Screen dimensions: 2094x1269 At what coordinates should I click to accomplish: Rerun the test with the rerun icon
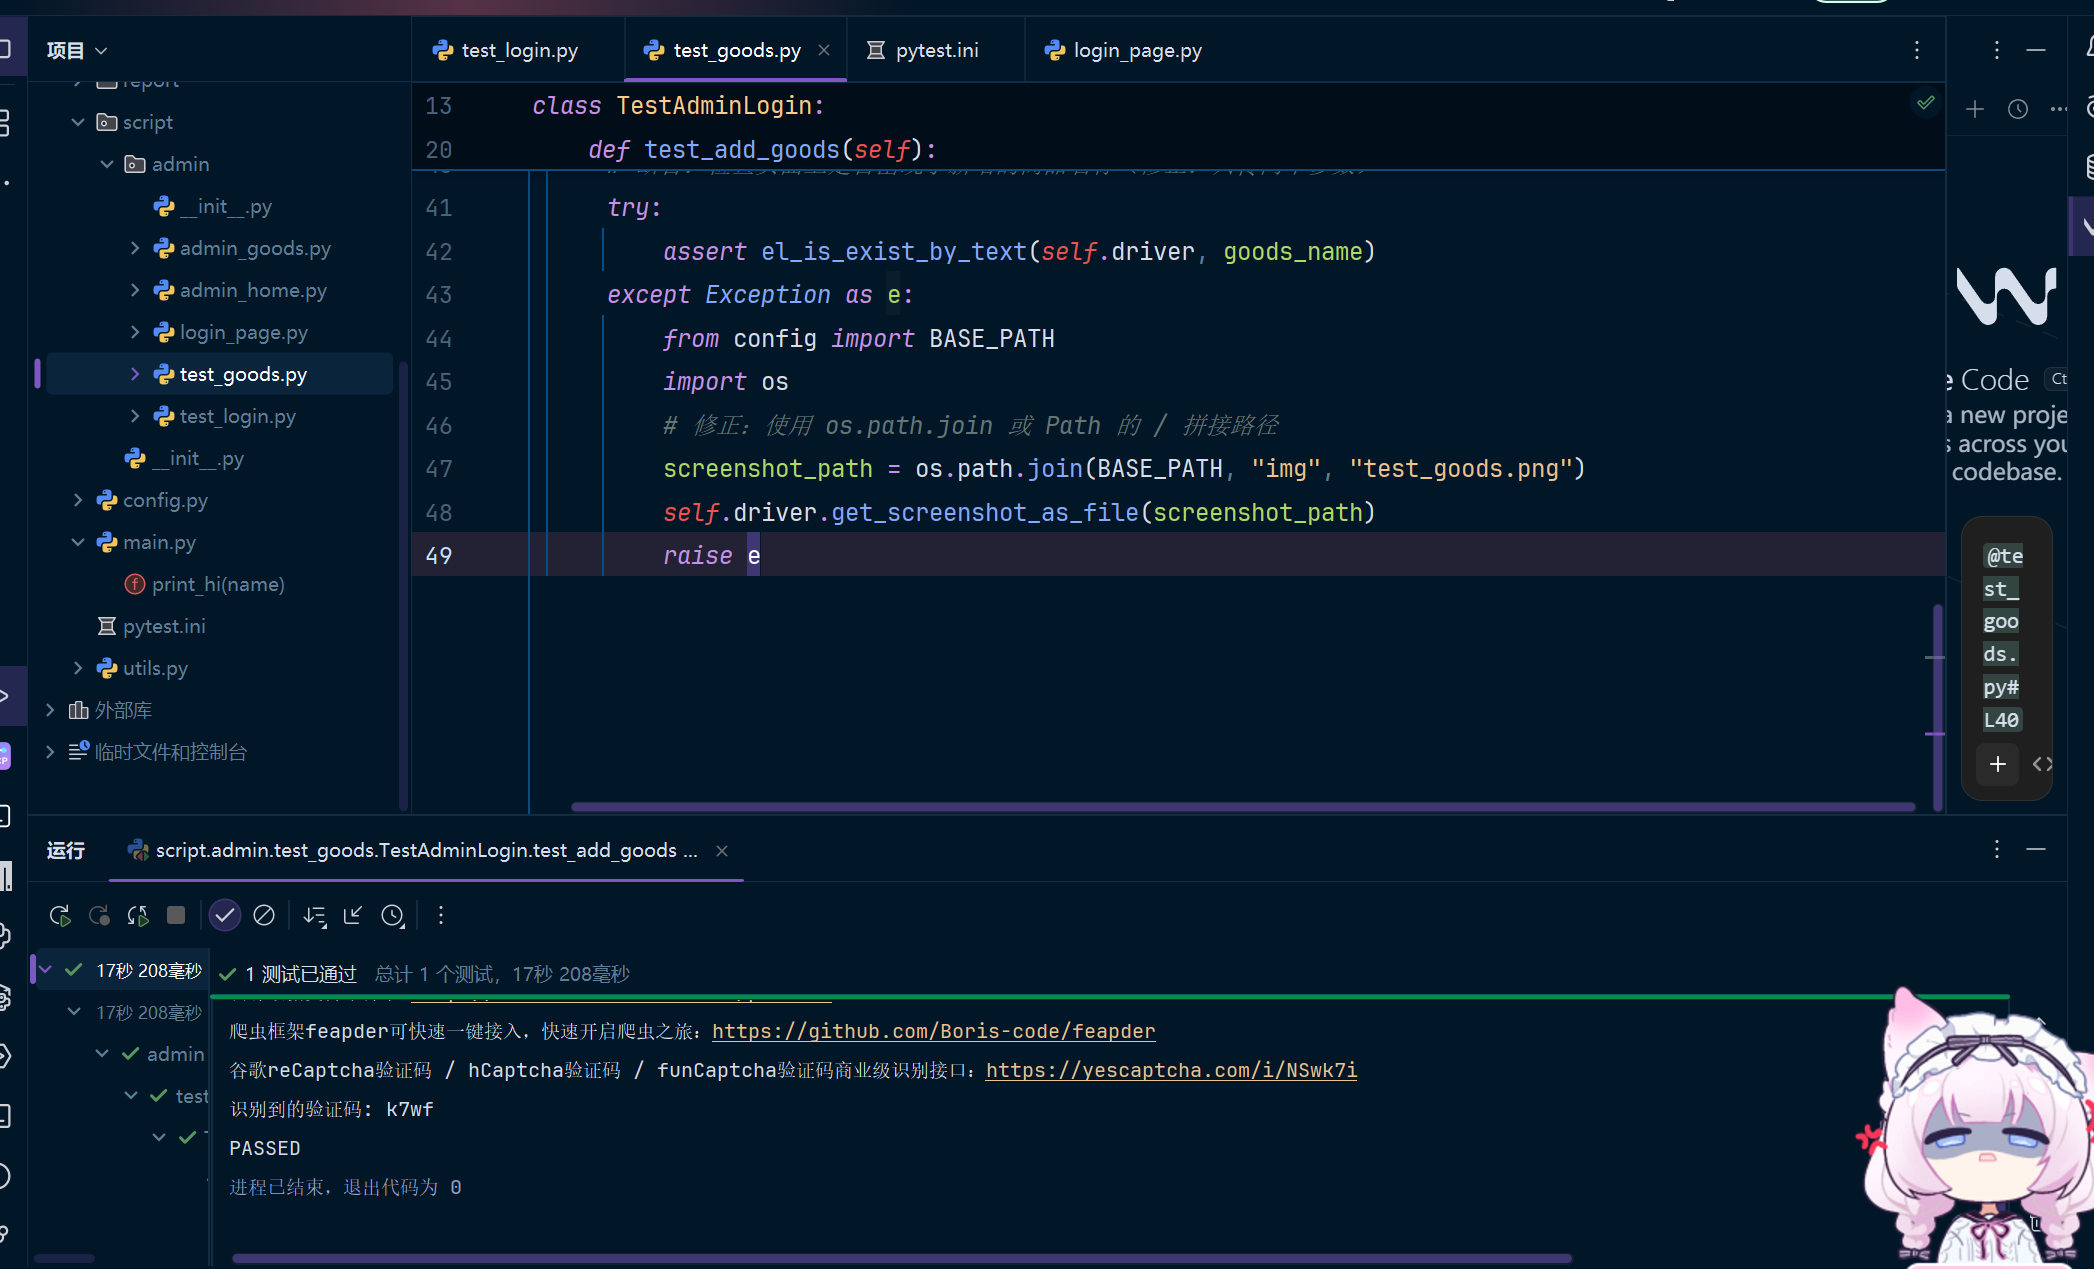[x=60, y=915]
